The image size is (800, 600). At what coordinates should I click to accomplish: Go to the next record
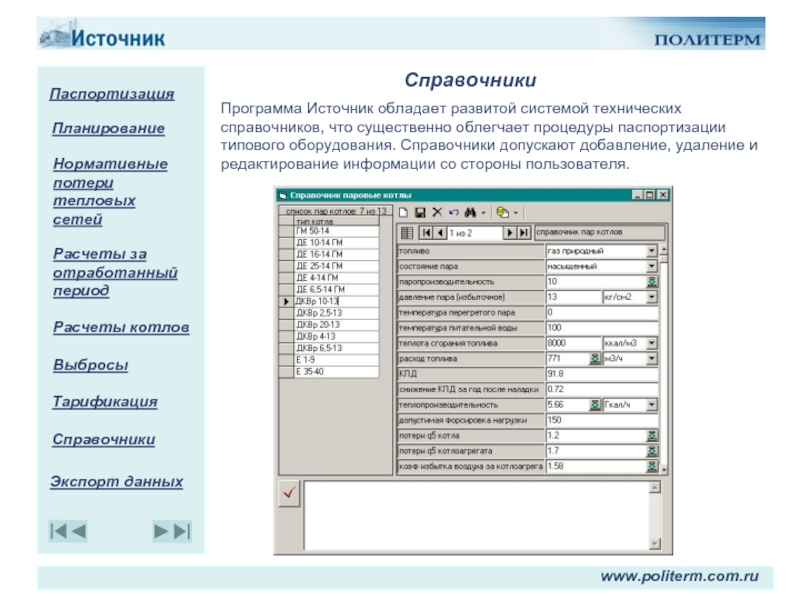point(509,233)
